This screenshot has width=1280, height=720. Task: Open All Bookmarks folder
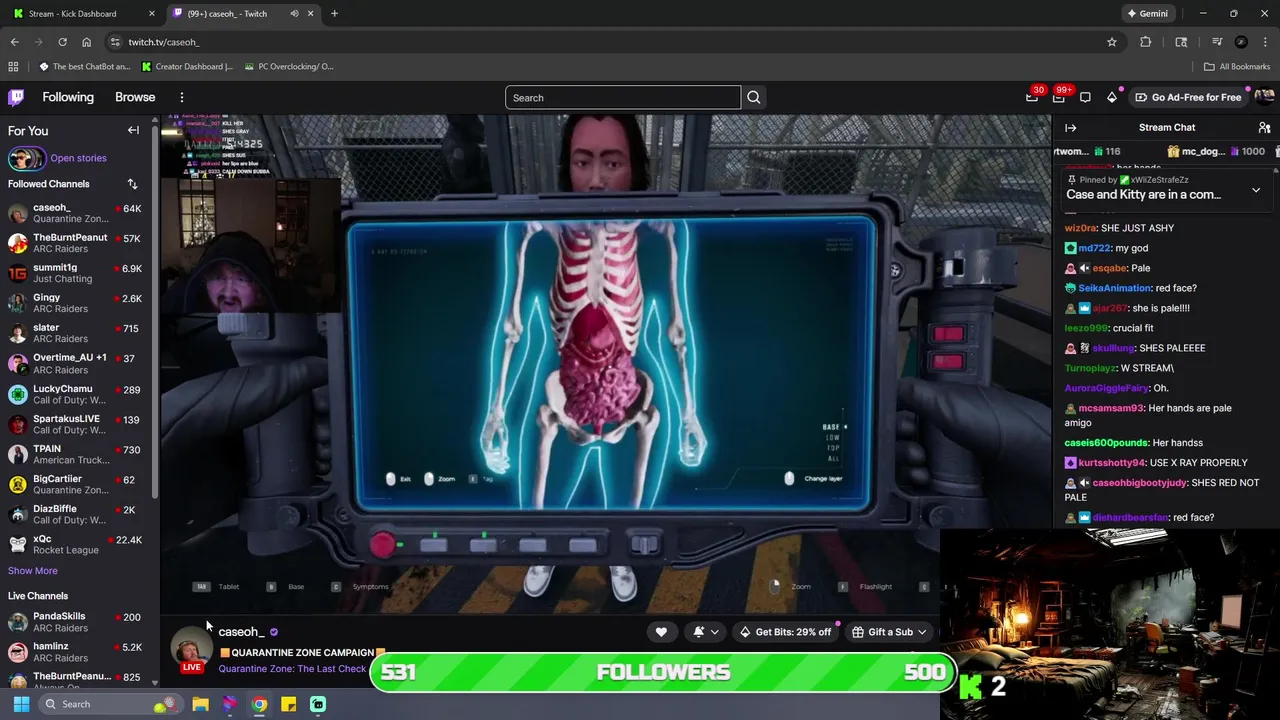click(1237, 67)
